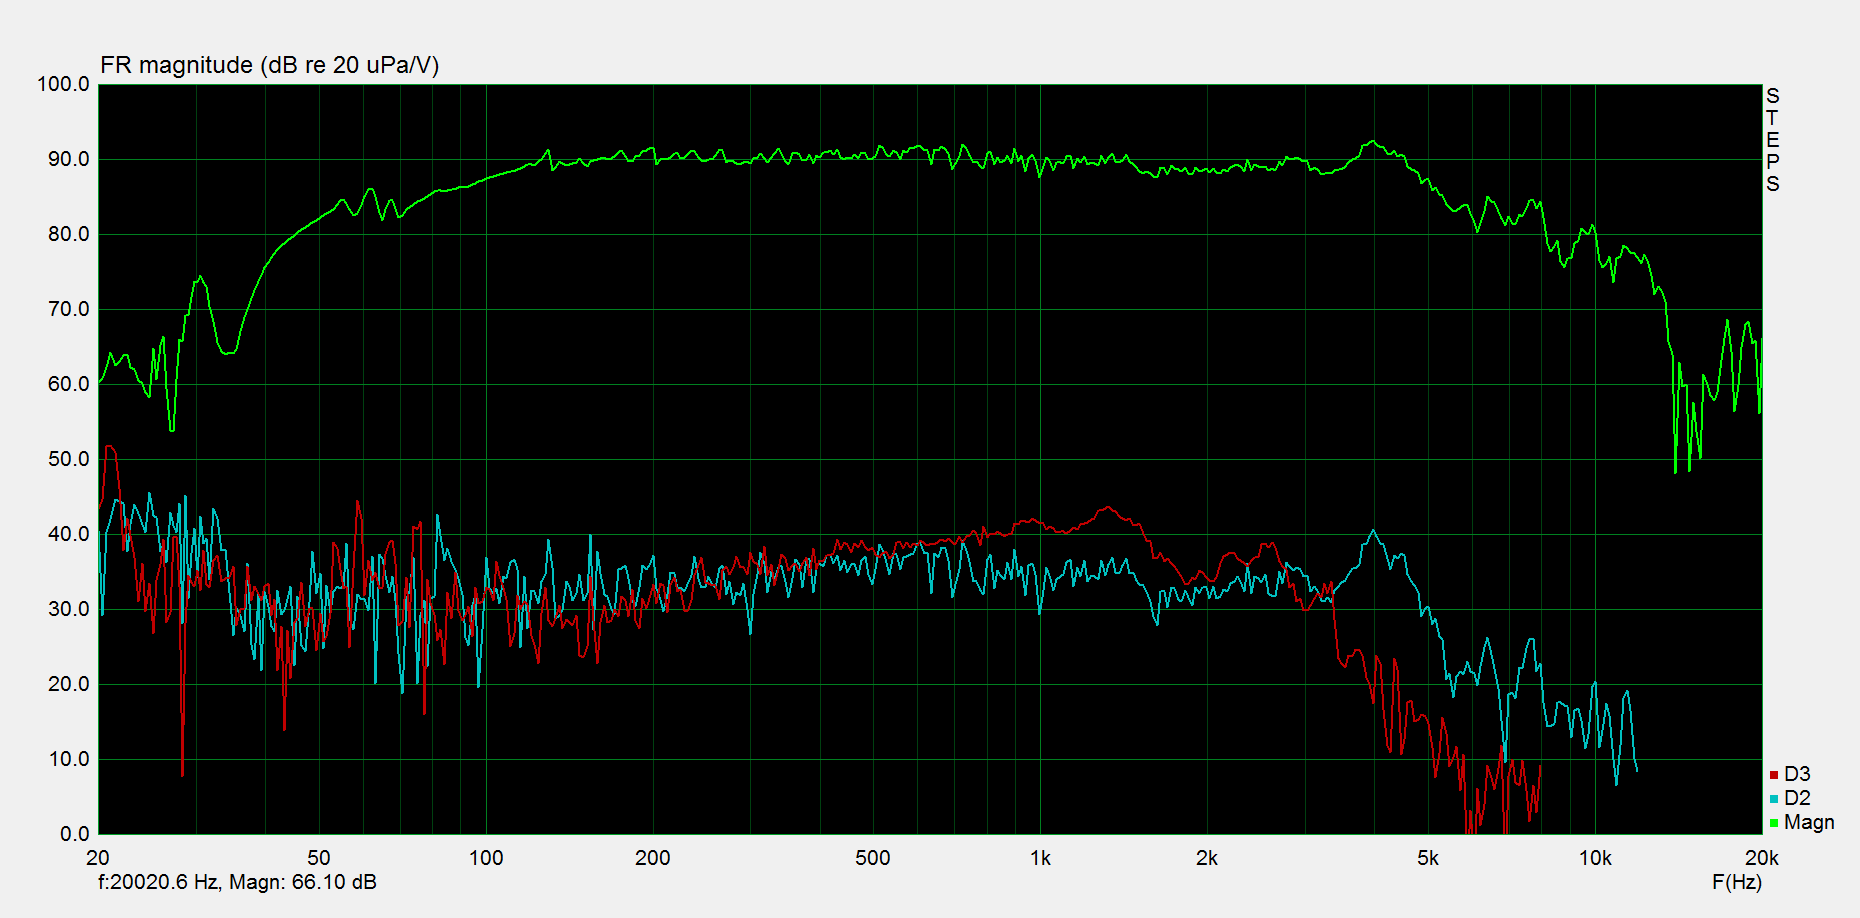Click the cursor readout f:20020.6 Hz text

coord(237,882)
